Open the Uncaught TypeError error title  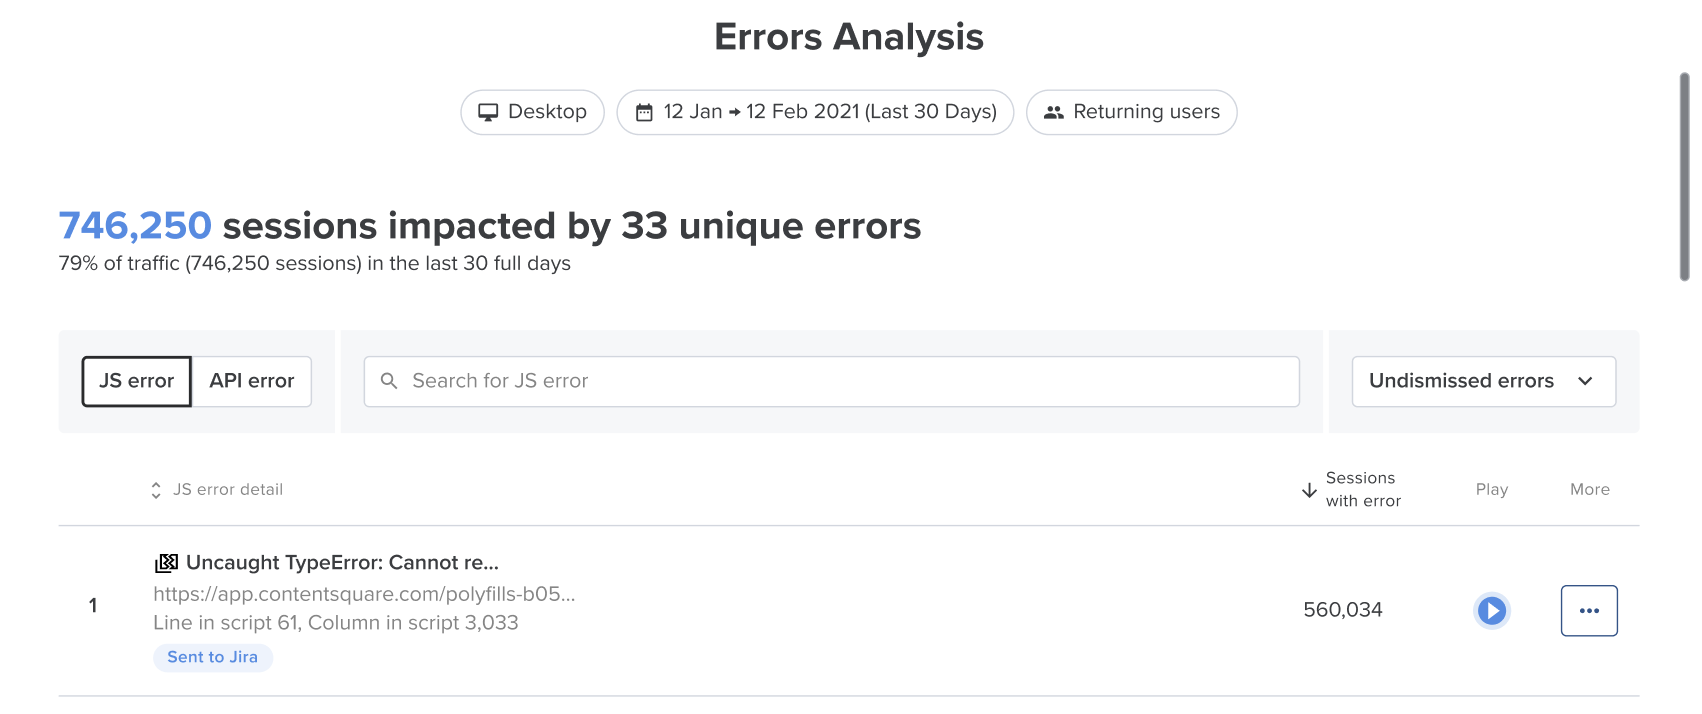[x=342, y=562]
